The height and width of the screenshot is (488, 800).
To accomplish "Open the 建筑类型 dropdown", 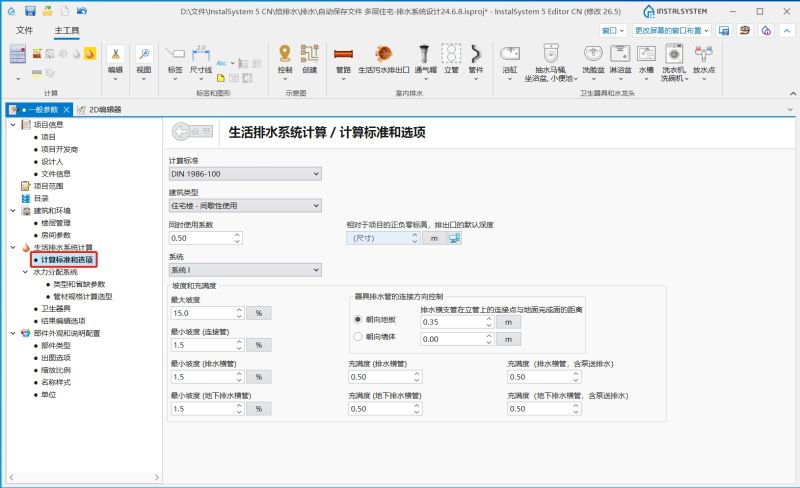I will pyautogui.click(x=245, y=206).
